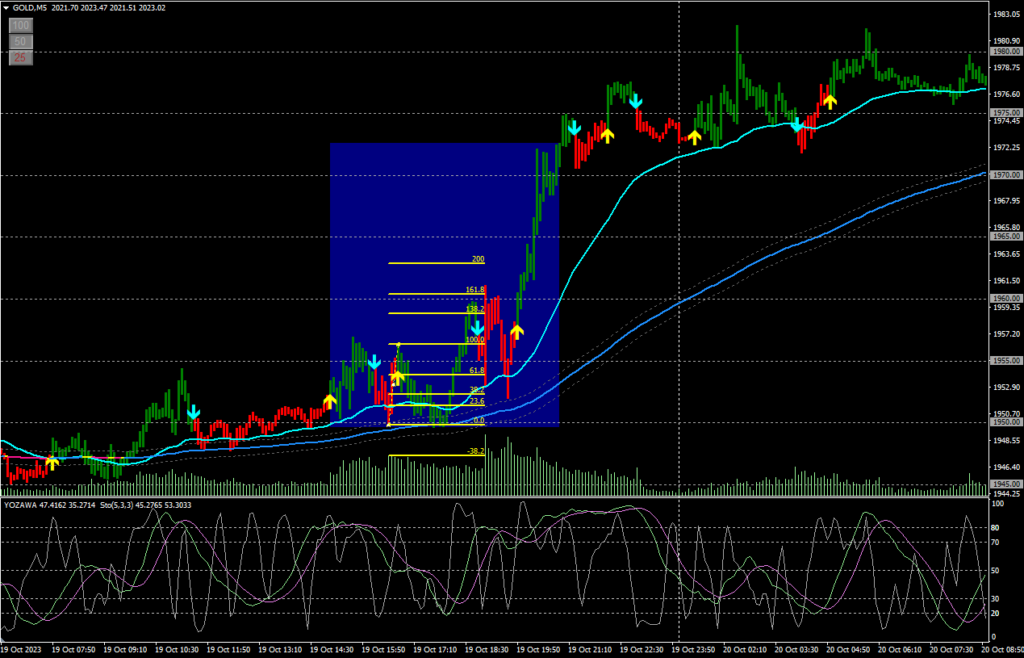Select the Fibonacci 200 level label

pyautogui.click(x=478, y=259)
